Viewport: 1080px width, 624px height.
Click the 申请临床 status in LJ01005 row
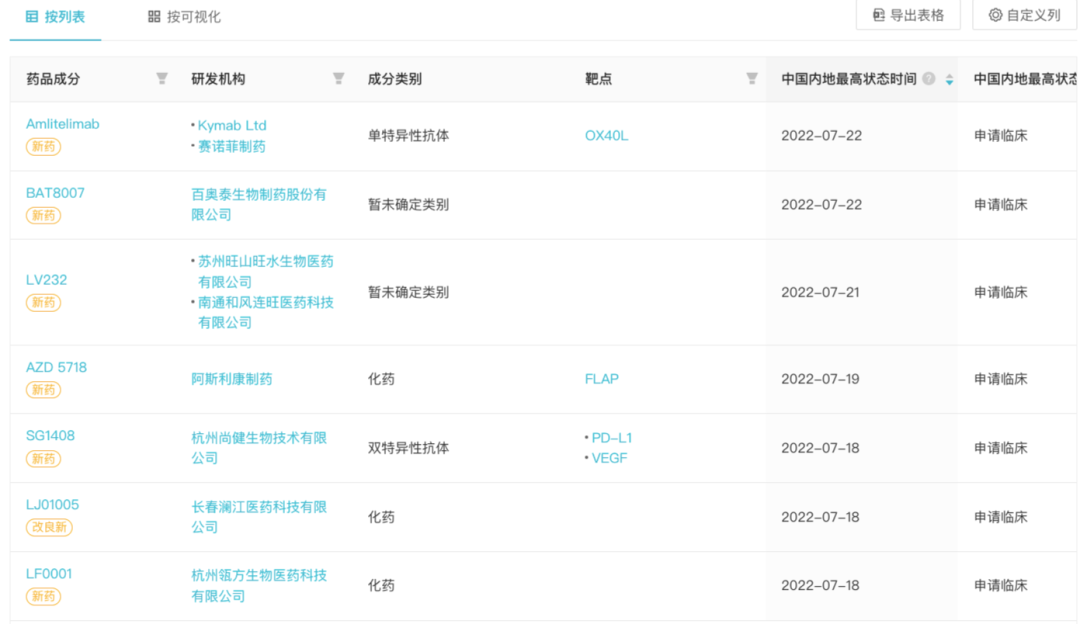(x=1001, y=517)
